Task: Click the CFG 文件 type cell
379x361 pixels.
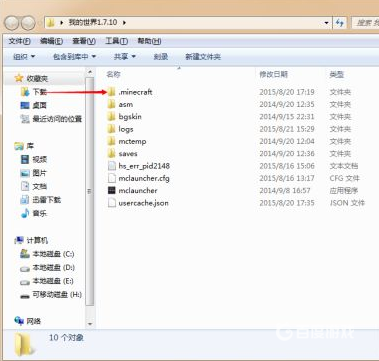Action: click(x=344, y=178)
